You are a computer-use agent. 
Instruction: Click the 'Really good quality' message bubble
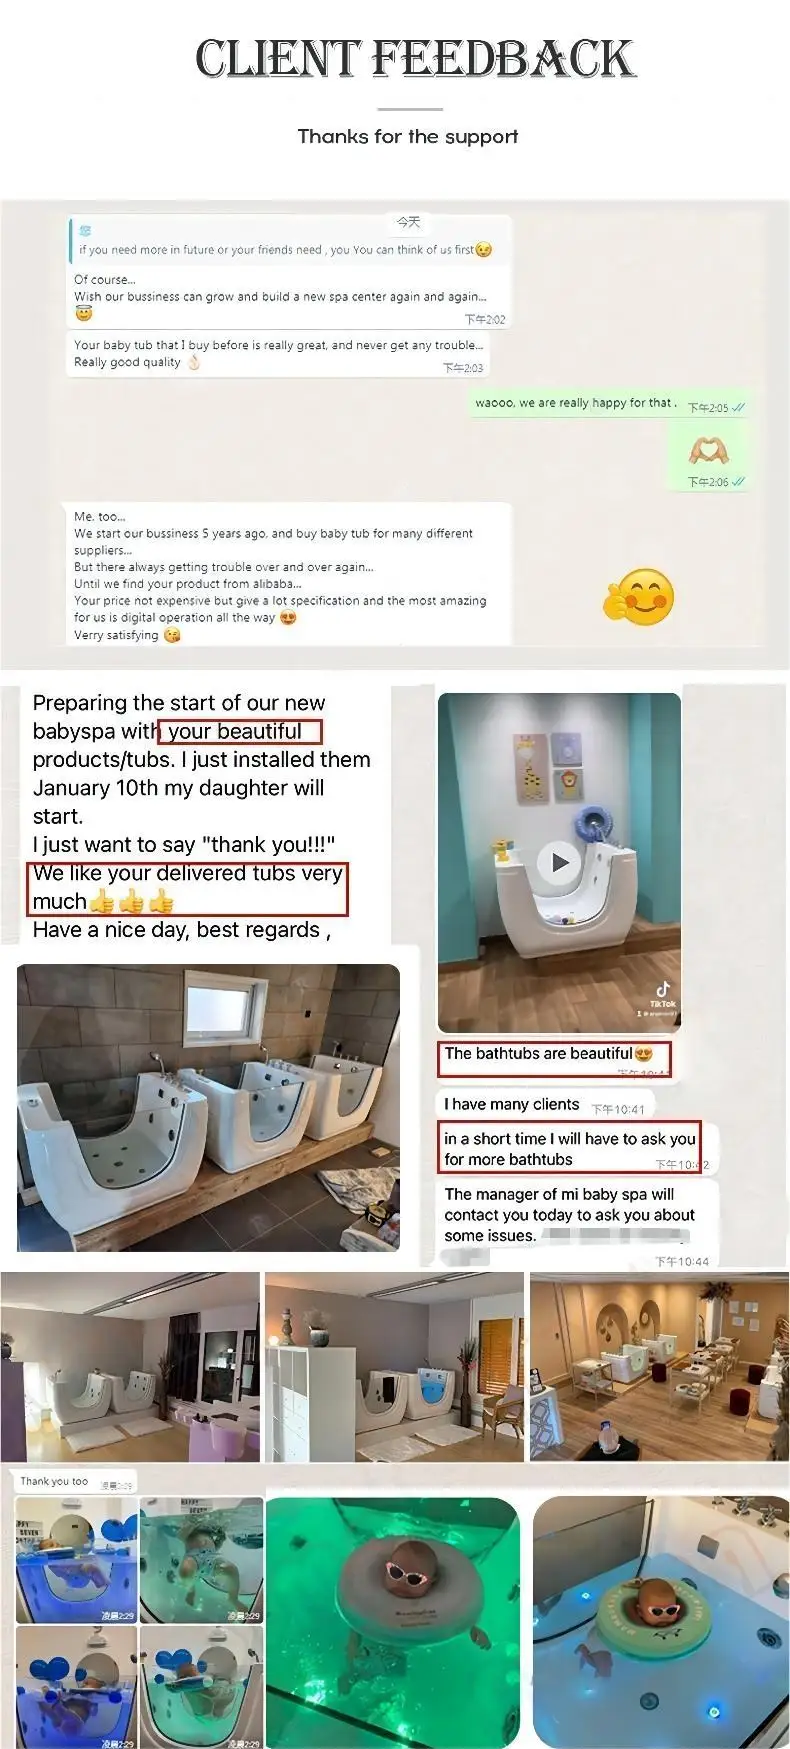click(278, 354)
